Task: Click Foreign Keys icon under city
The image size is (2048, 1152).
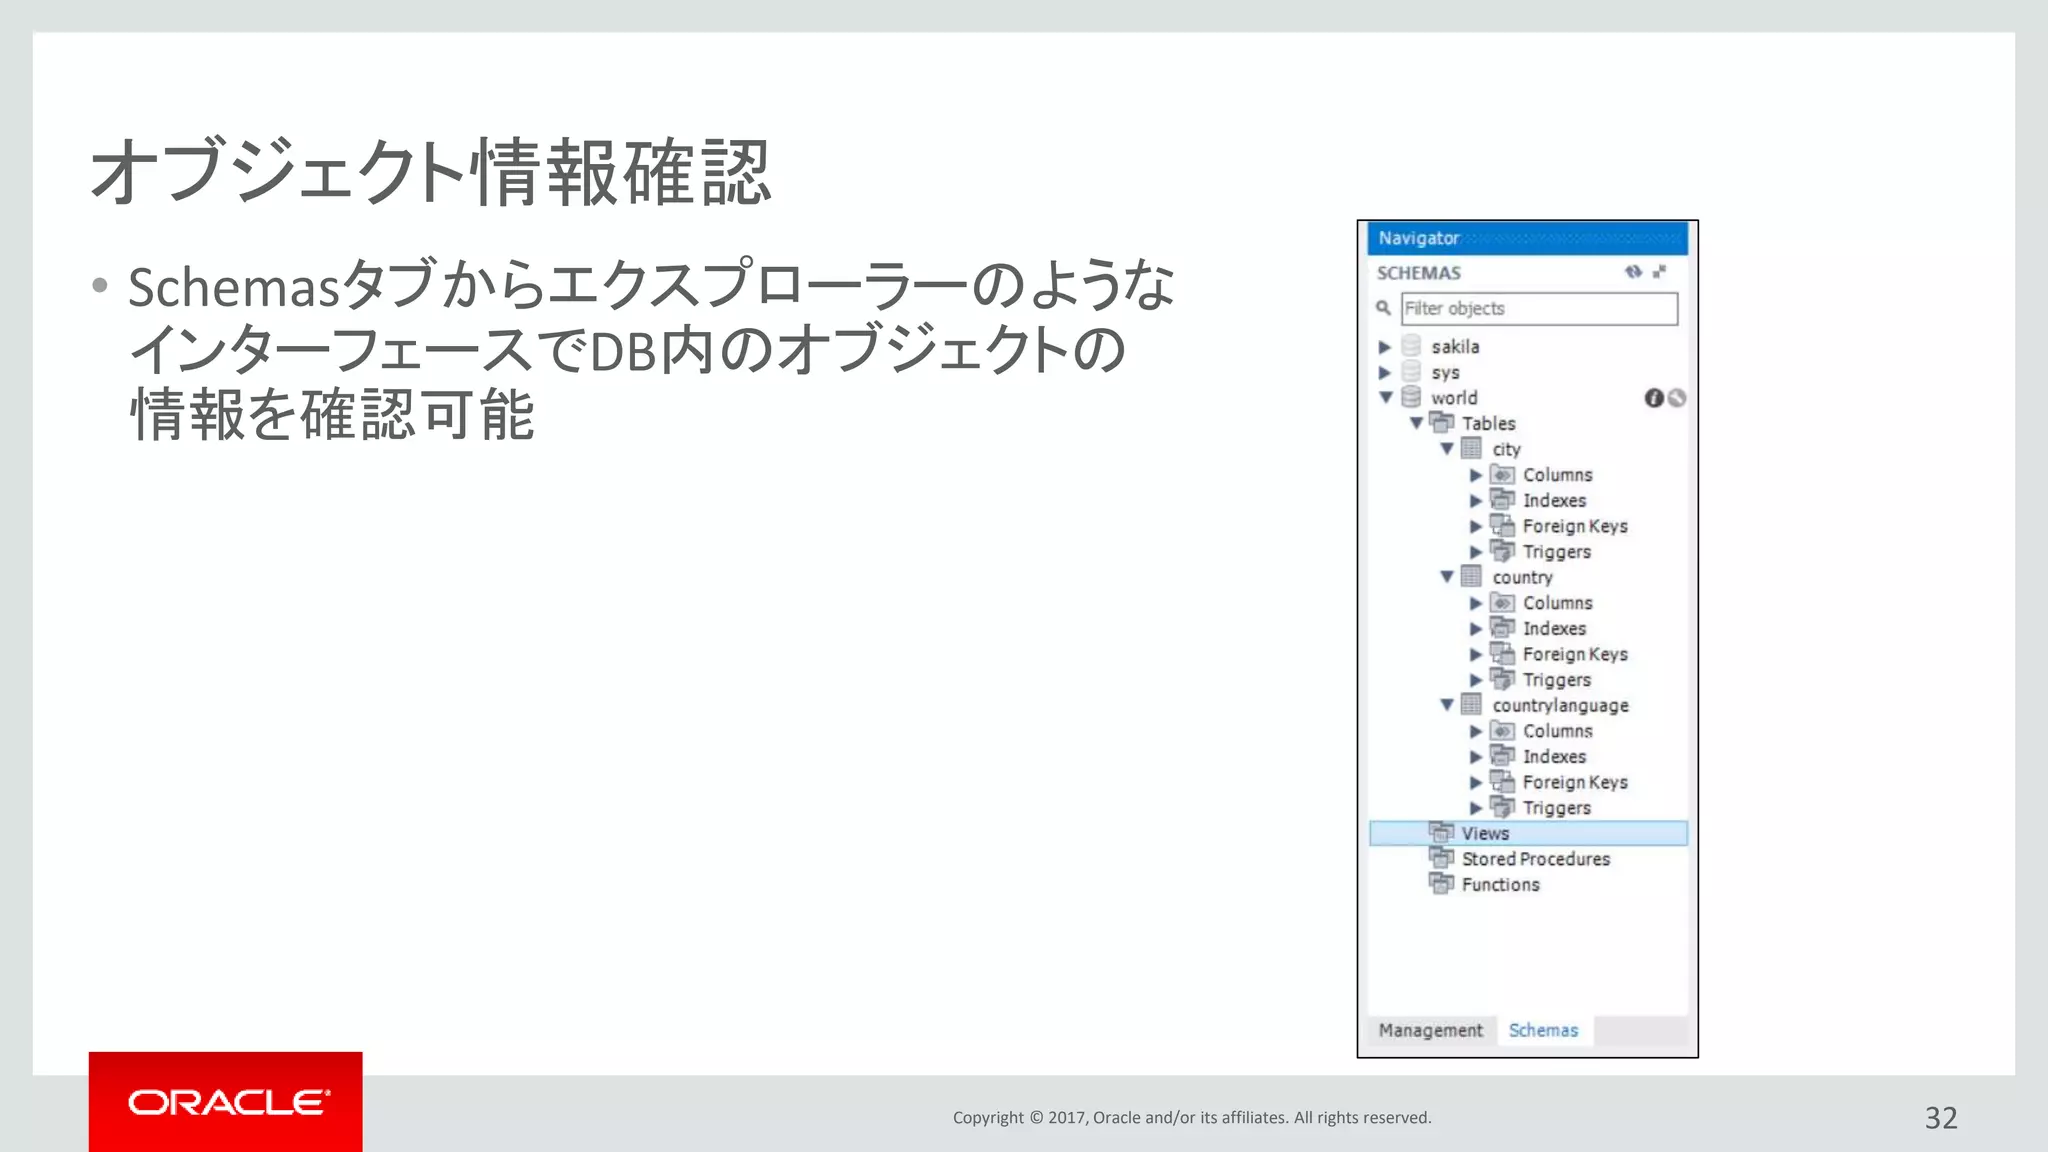Action: point(1502,525)
